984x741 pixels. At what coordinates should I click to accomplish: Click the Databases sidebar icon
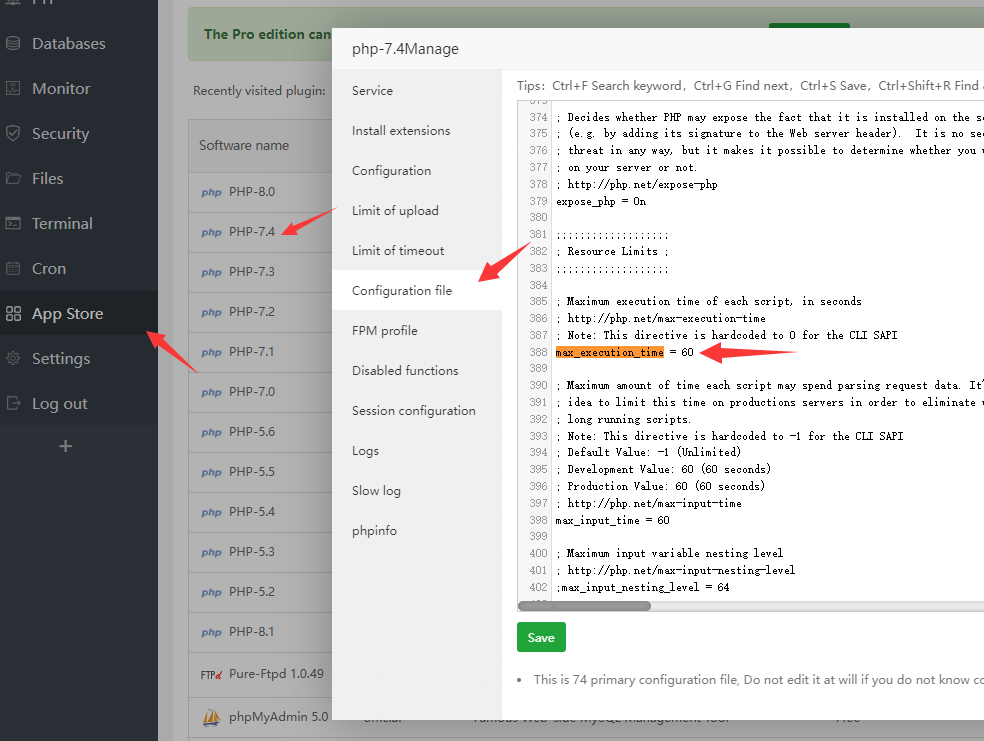point(13,43)
